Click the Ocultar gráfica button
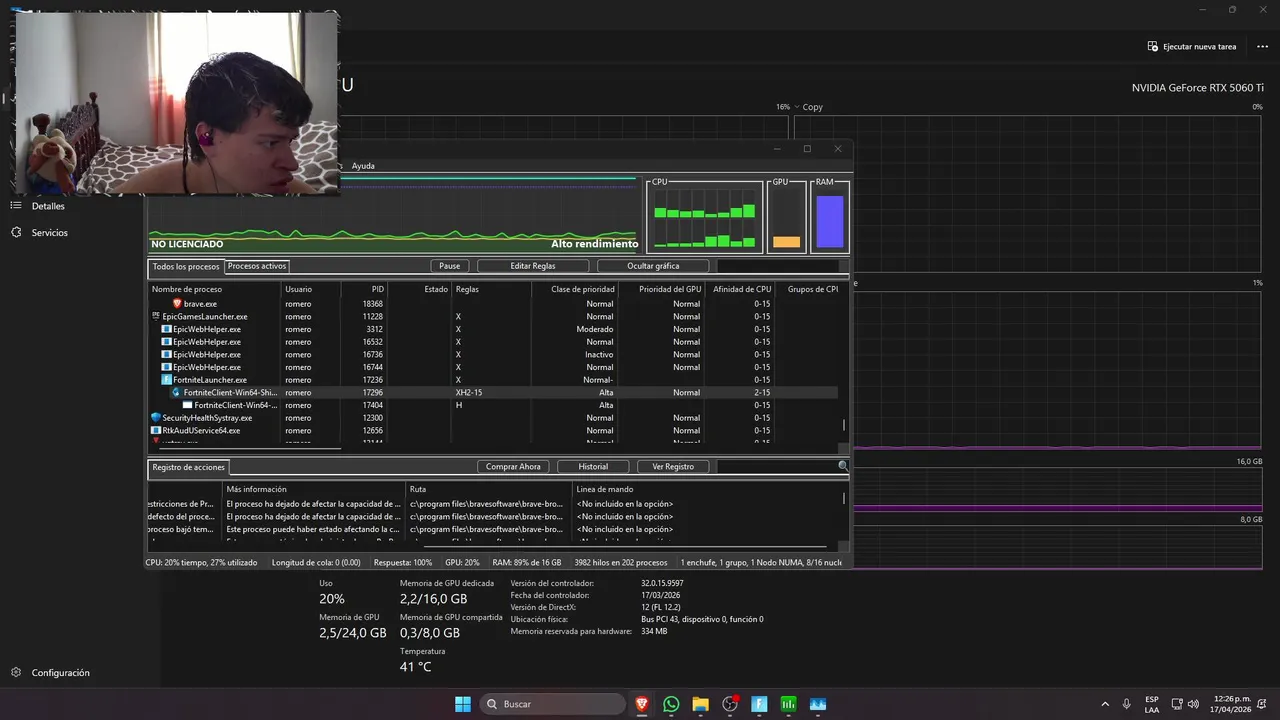Image resolution: width=1280 pixels, height=720 pixels. (653, 266)
